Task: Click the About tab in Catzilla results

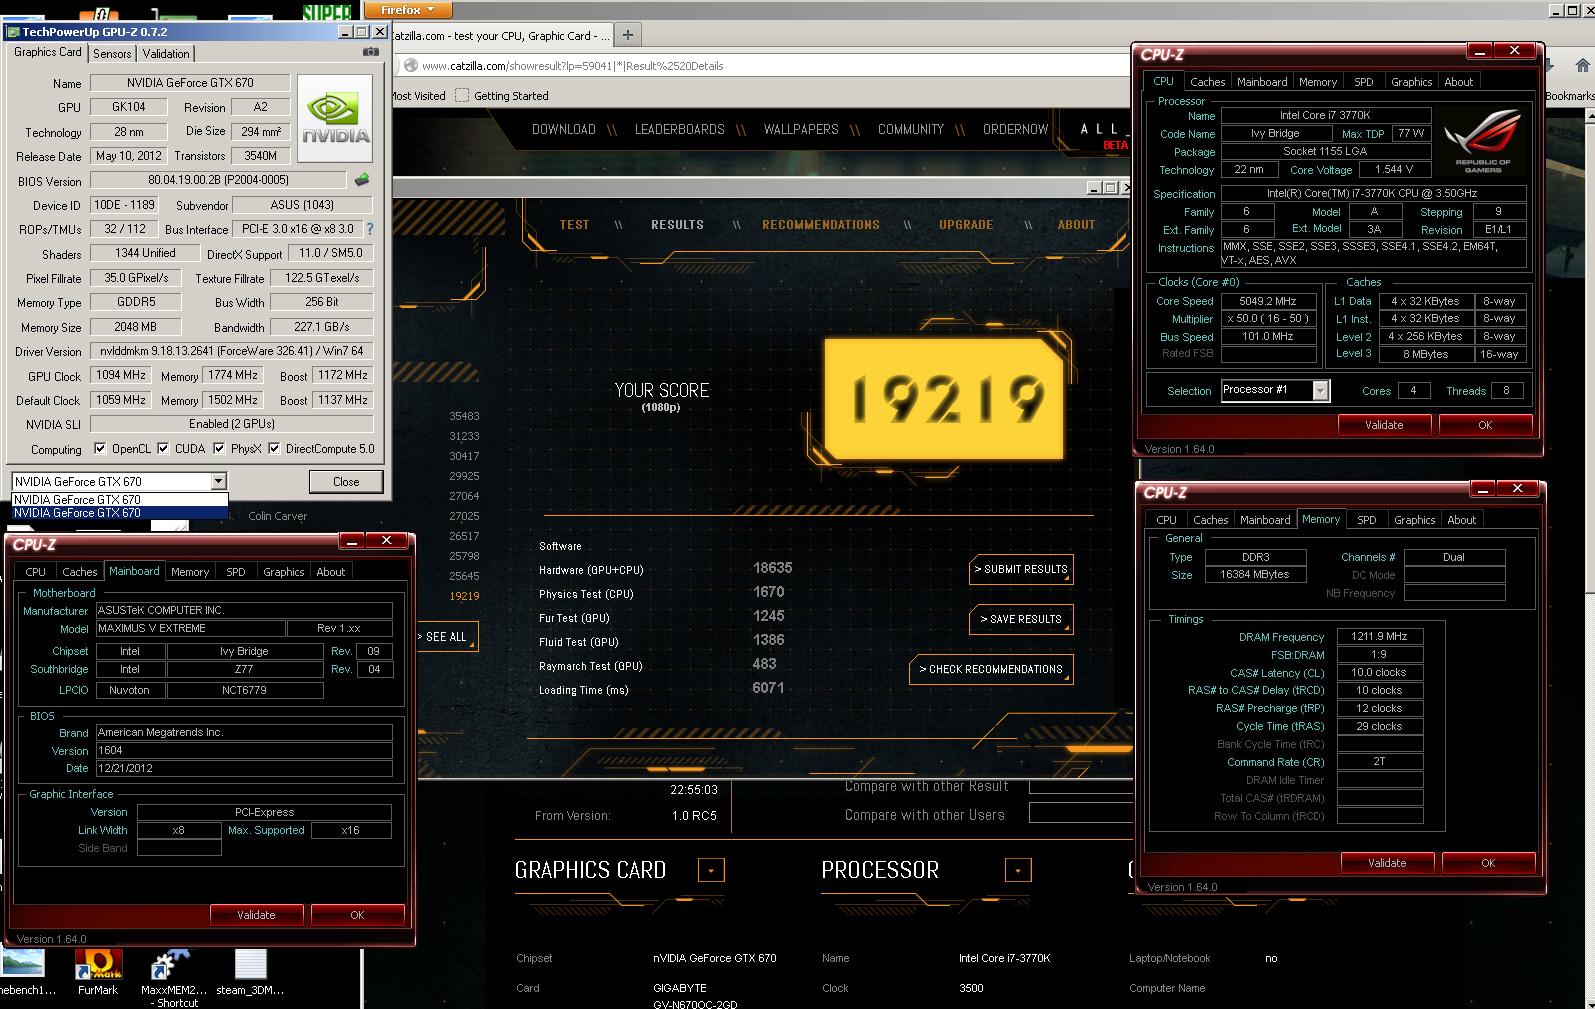Action: pos(1076,225)
